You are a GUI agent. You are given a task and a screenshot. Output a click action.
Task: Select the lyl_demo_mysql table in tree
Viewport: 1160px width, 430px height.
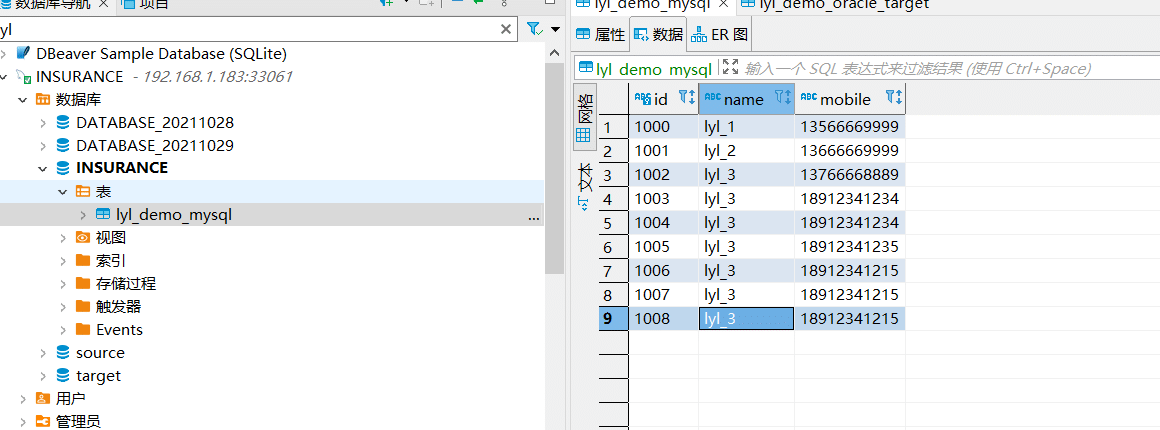[174, 214]
